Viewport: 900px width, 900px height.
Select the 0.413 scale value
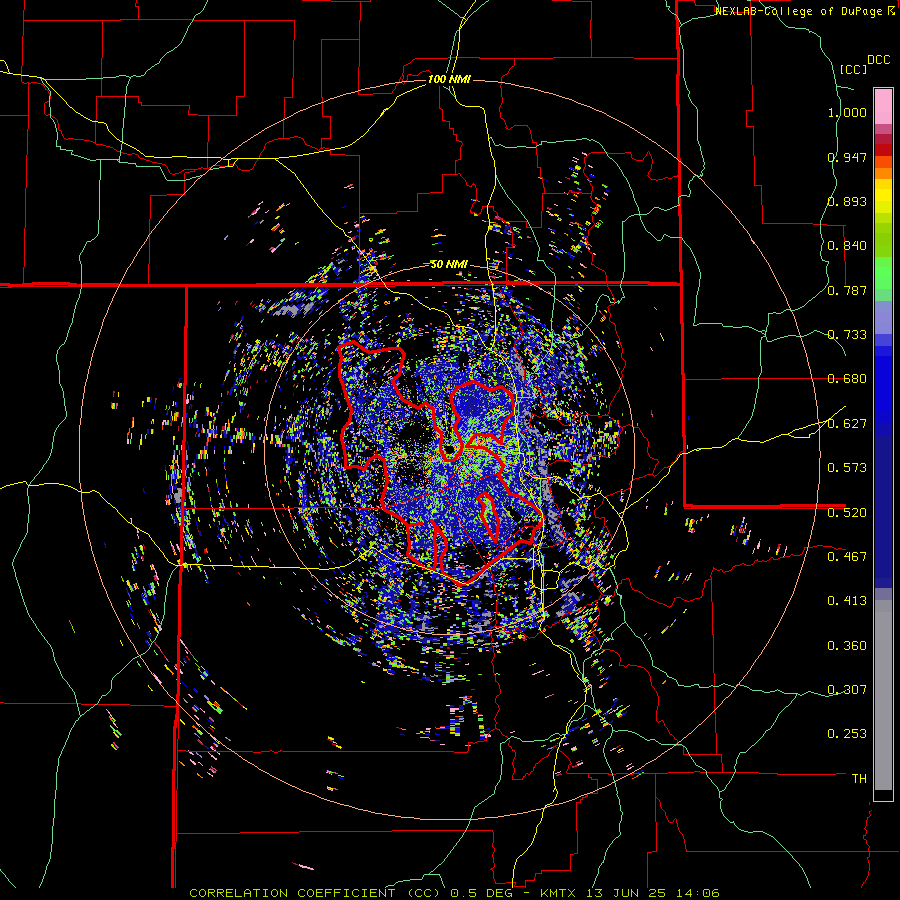(x=847, y=601)
